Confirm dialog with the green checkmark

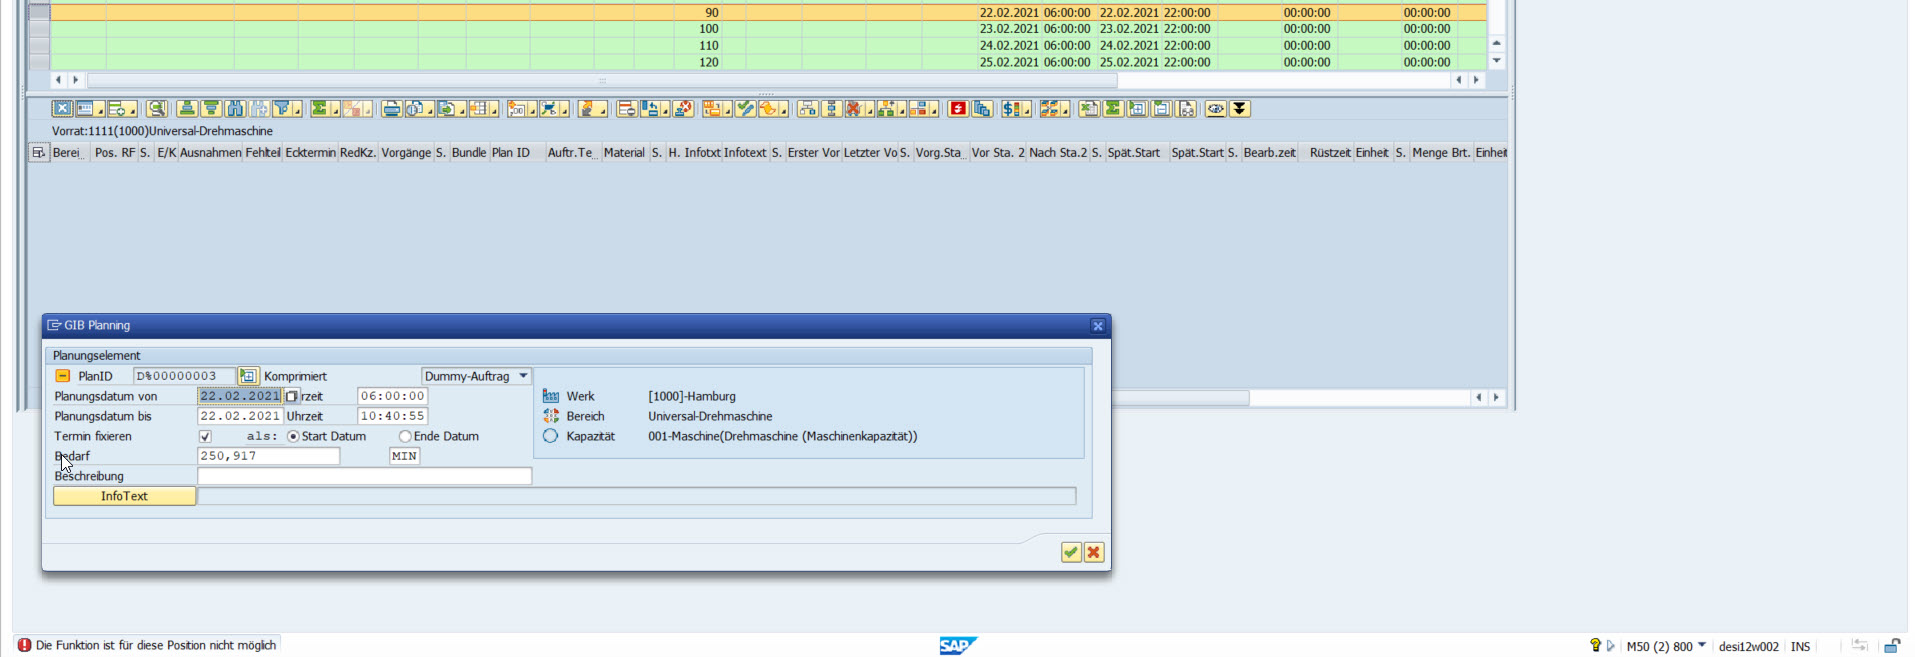point(1071,552)
